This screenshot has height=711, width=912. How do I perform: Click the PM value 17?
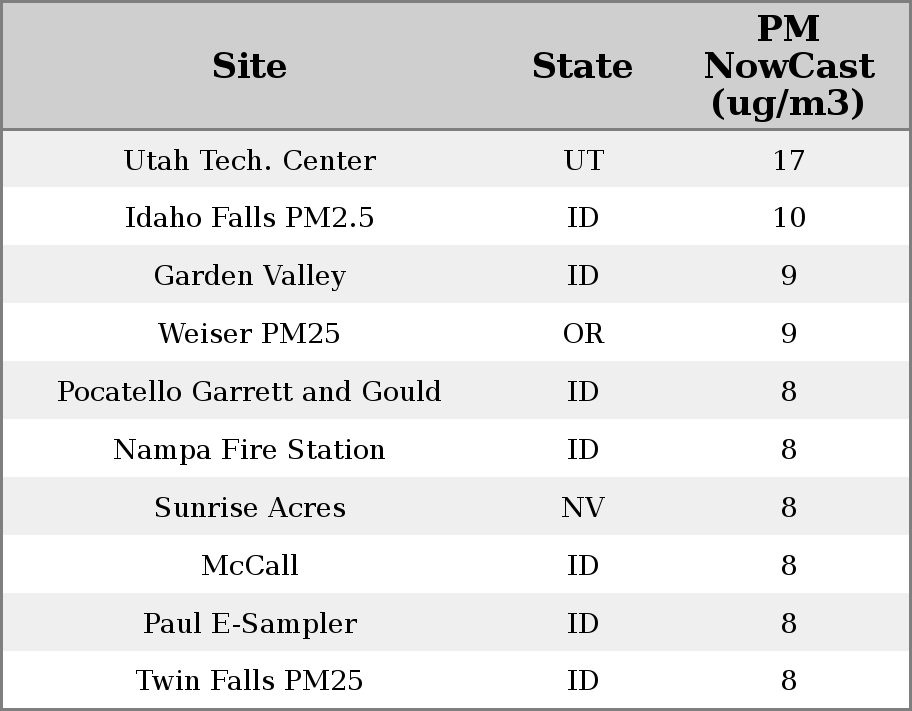(x=789, y=161)
